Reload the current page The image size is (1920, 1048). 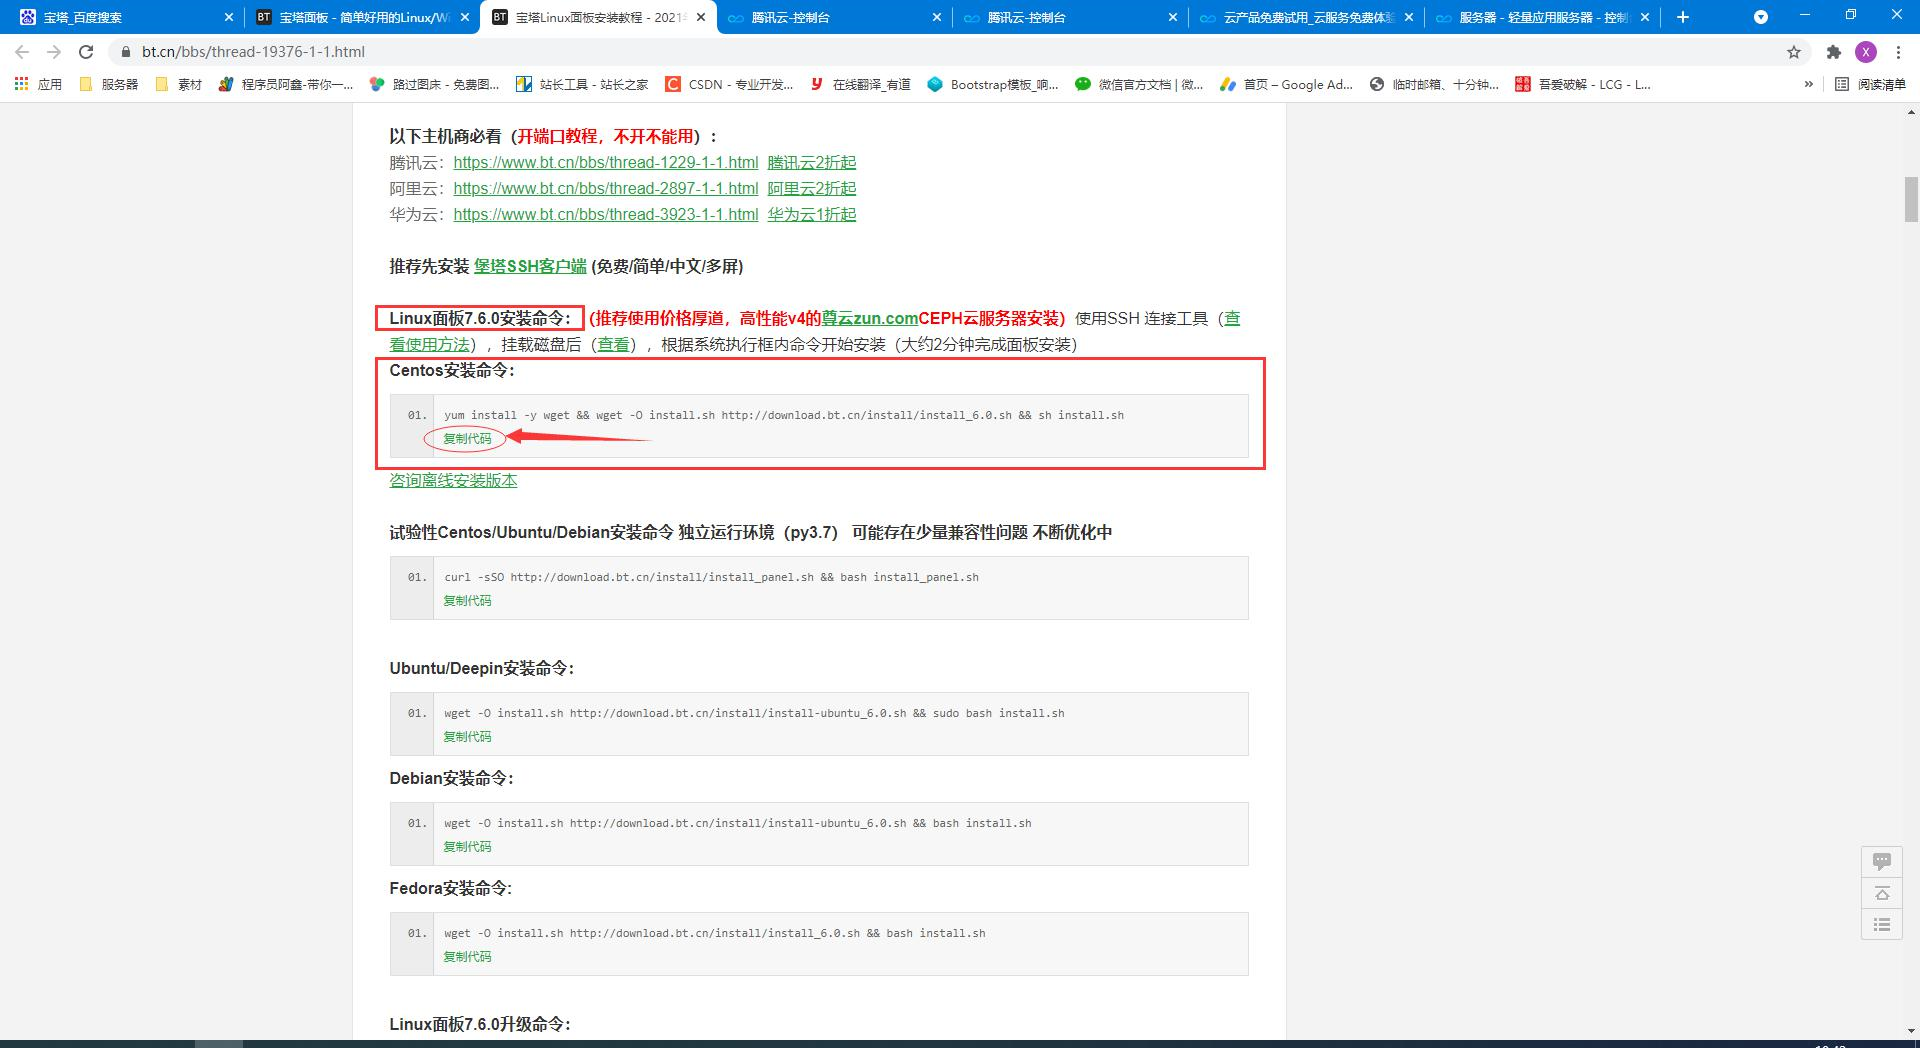coord(86,52)
